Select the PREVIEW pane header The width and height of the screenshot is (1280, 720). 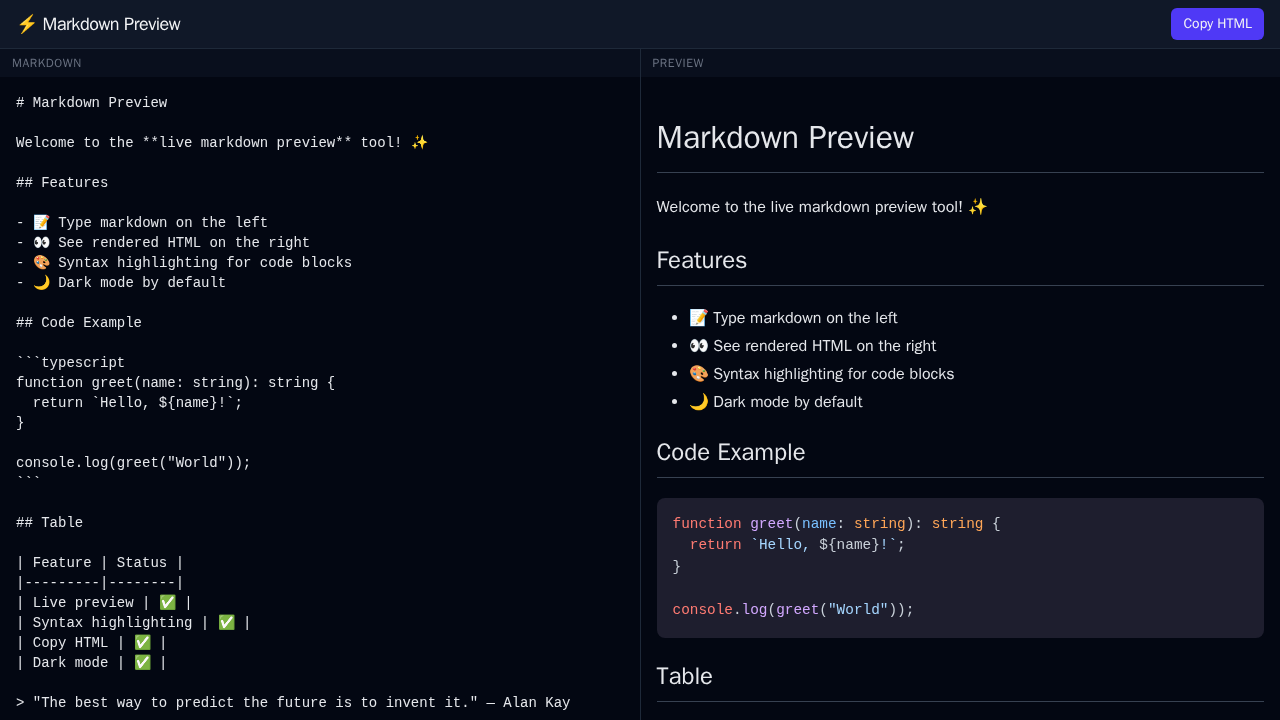coord(677,63)
